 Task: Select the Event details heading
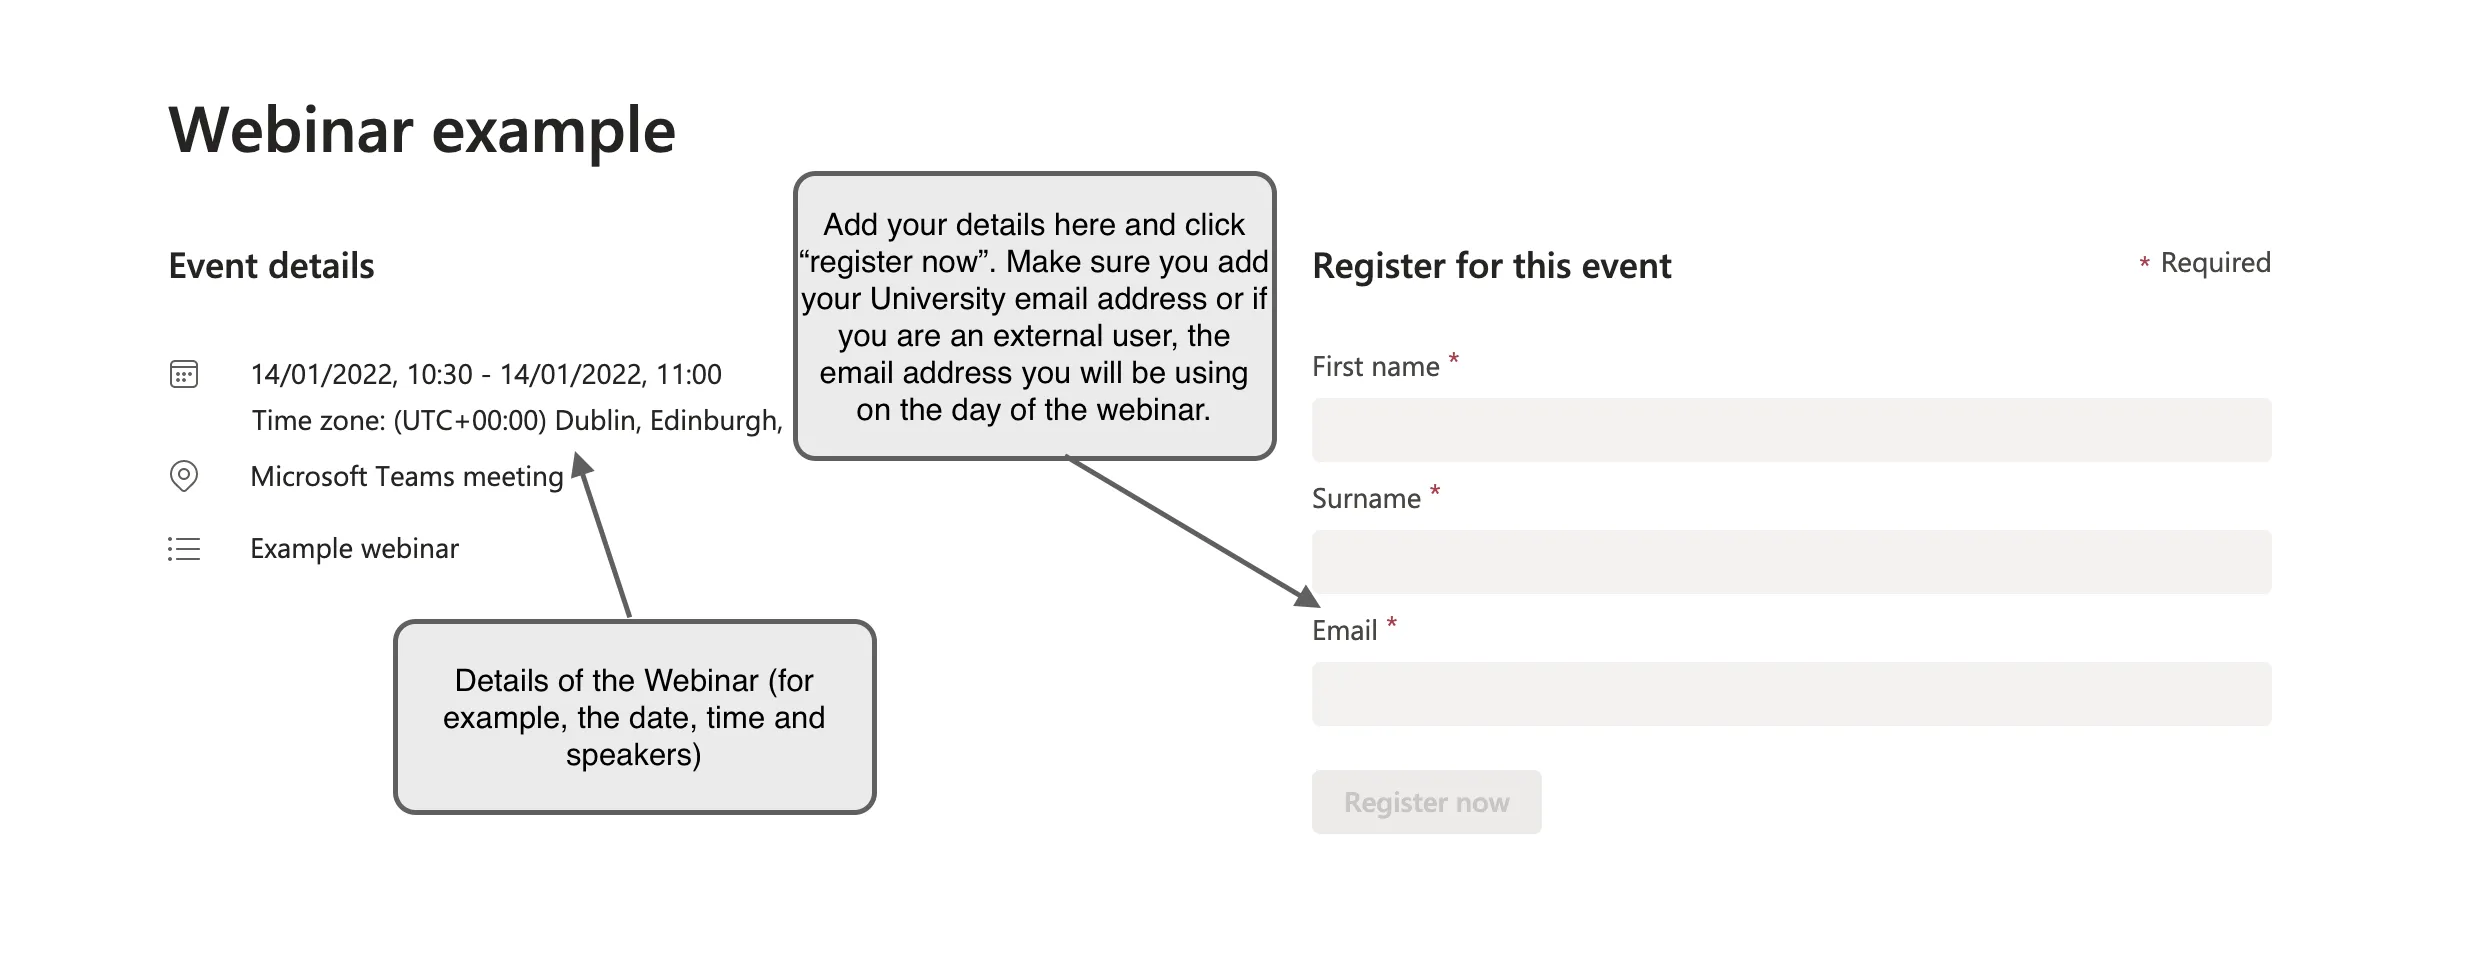pyautogui.click(x=271, y=265)
